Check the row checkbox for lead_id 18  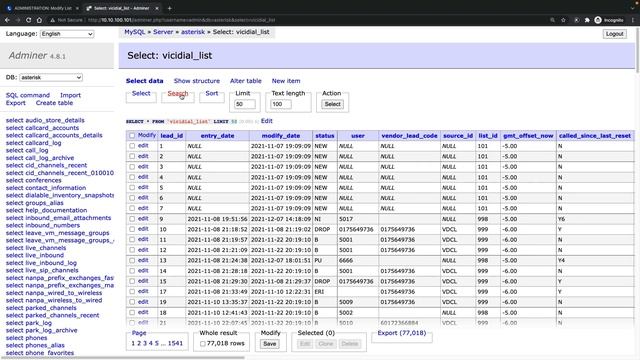pyautogui.click(x=132, y=313)
